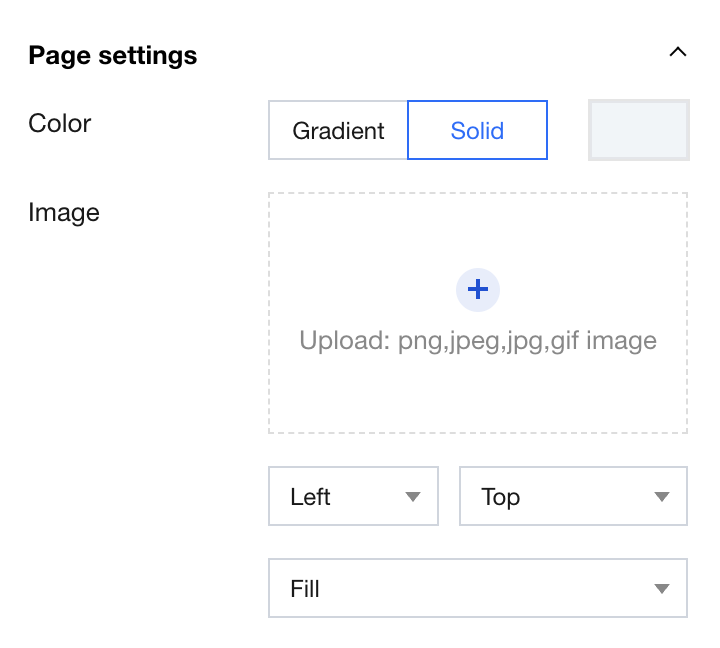This screenshot has height=648, width=720.
Task: Open the page color swatch picker
Action: coord(638,130)
